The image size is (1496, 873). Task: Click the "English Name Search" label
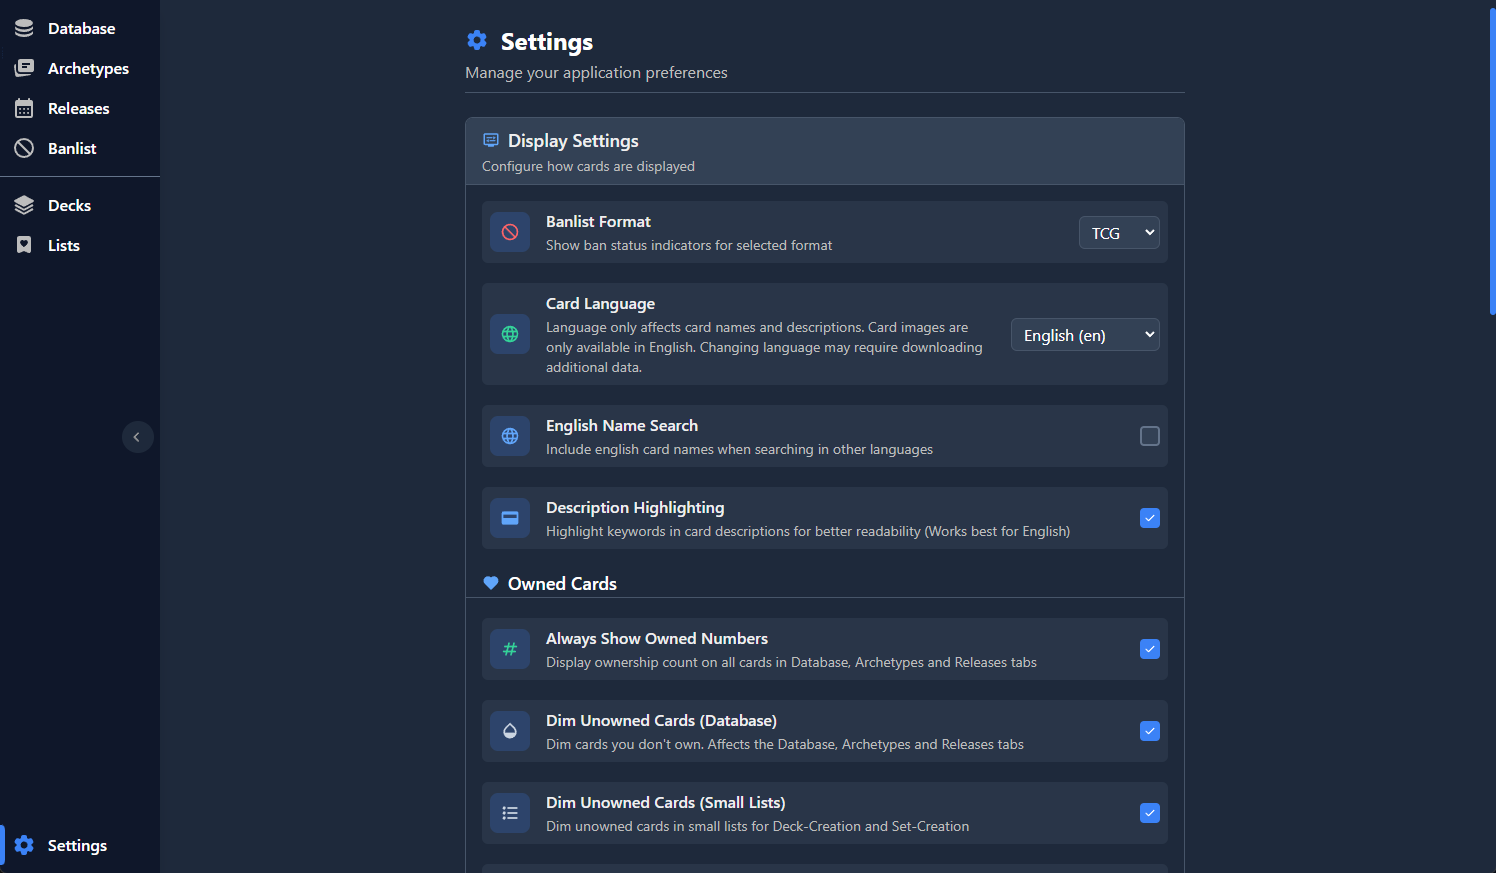(x=622, y=426)
